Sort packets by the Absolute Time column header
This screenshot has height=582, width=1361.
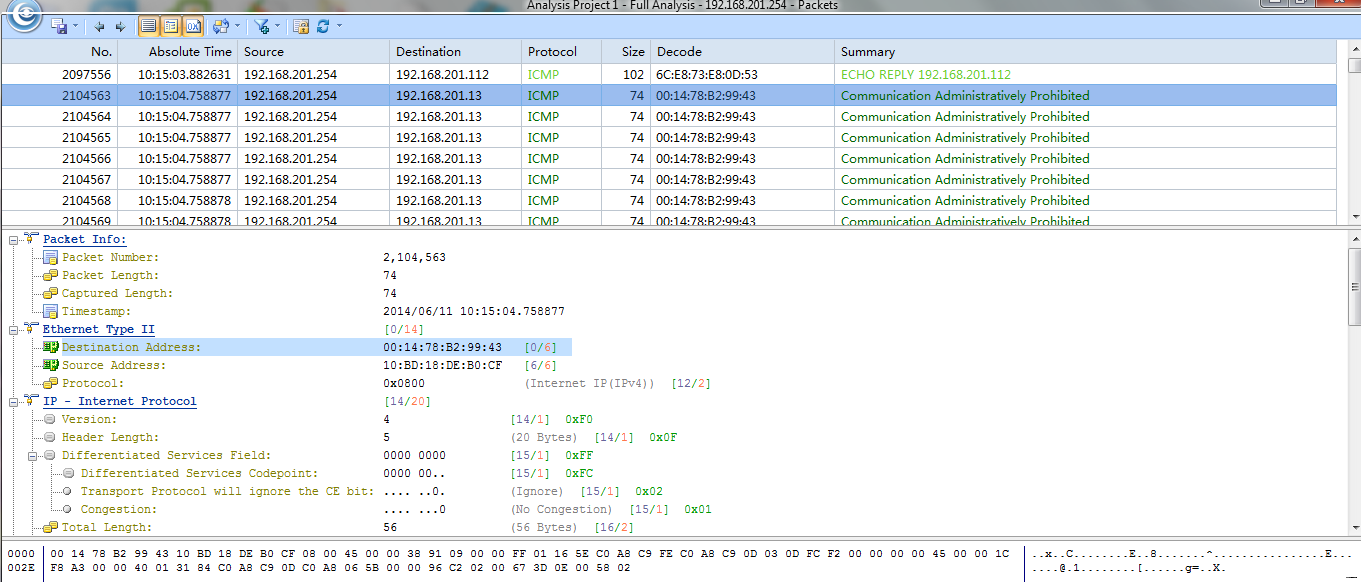pos(190,52)
